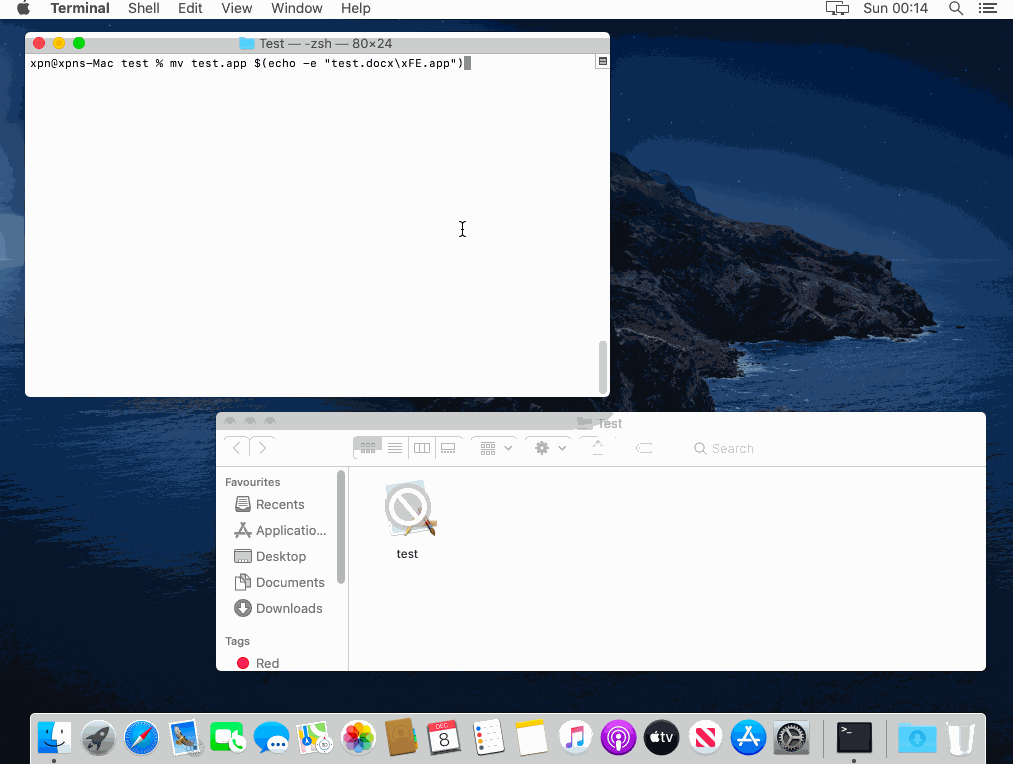Select Downloads in Finder sidebar
This screenshot has width=1013, height=764.
pyautogui.click(x=288, y=608)
